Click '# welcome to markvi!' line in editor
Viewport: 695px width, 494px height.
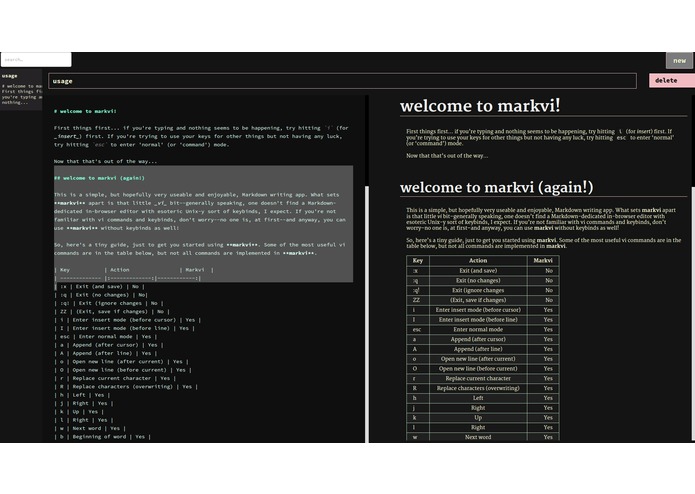(x=85, y=111)
